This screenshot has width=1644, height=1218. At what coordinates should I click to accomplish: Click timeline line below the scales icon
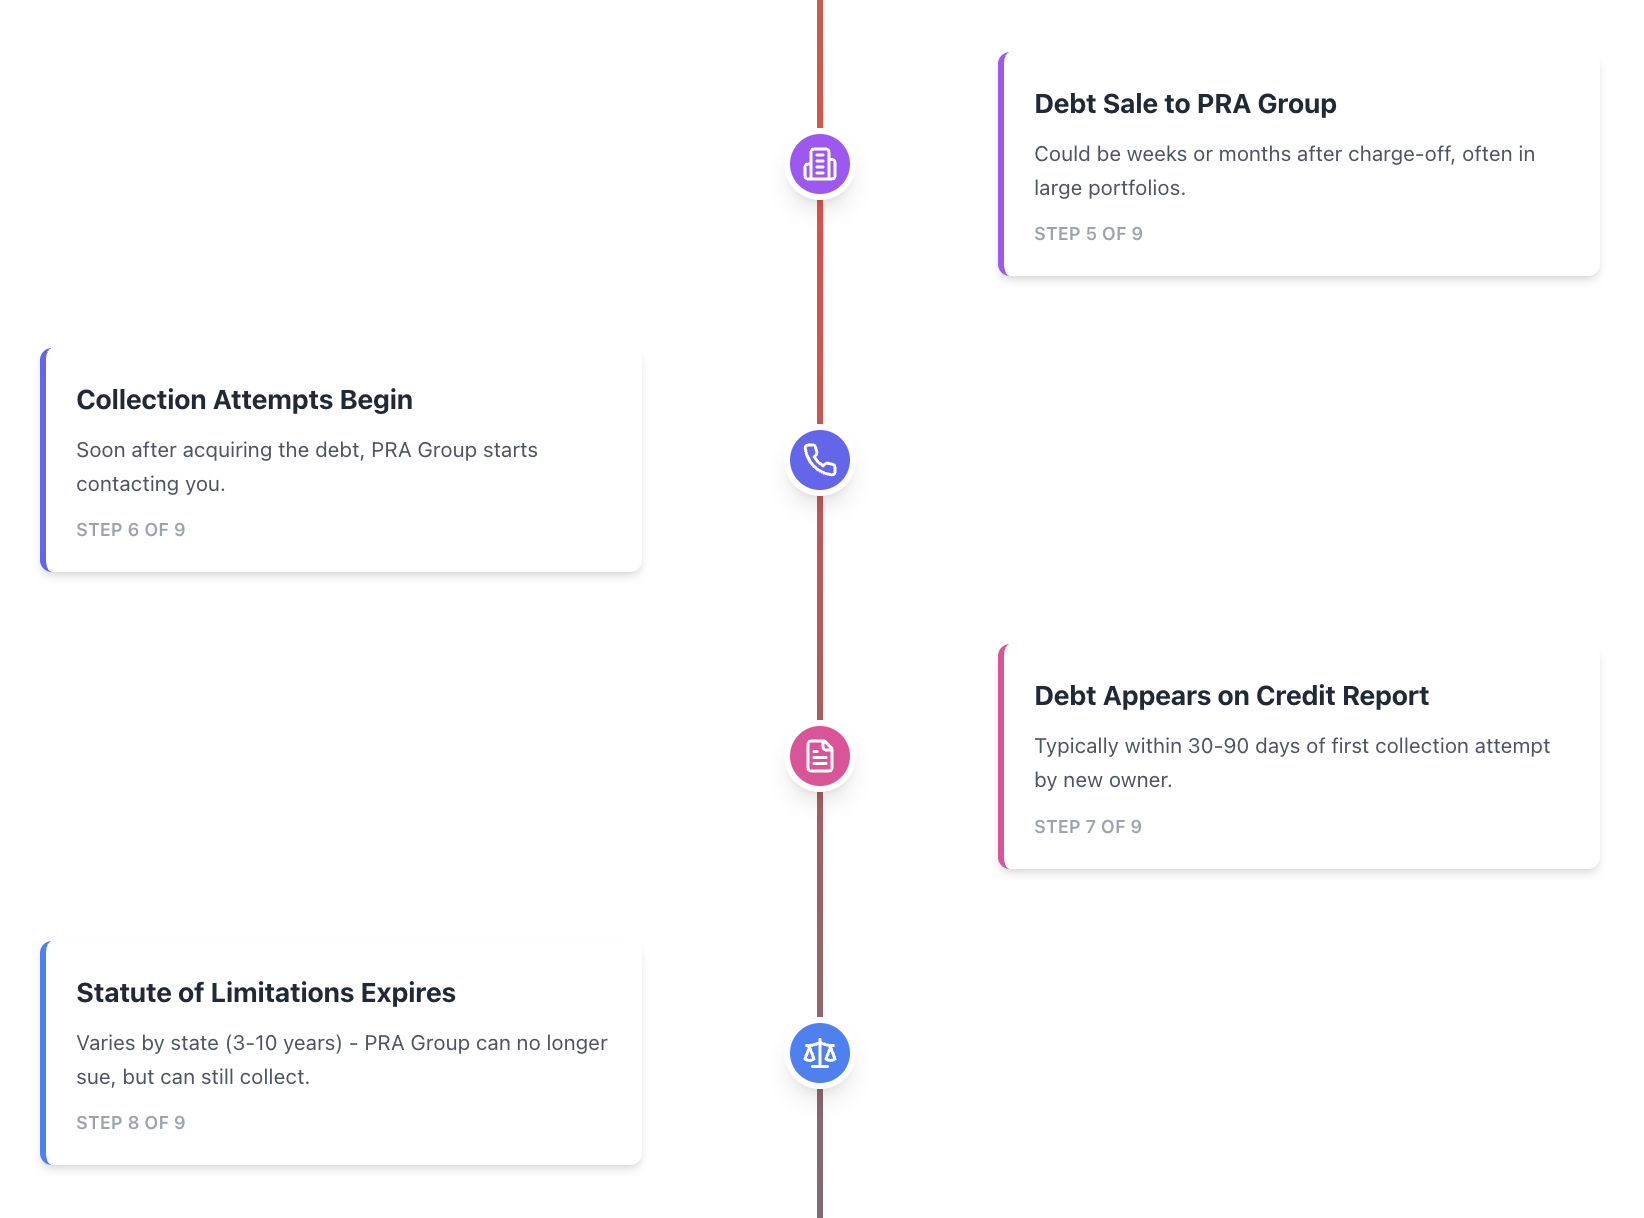coord(820,1152)
